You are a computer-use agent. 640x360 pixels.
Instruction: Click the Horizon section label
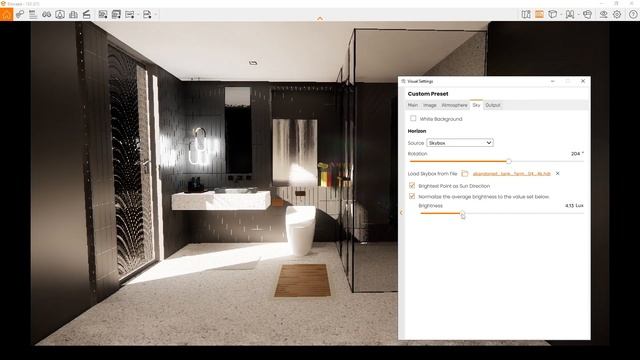417,131
